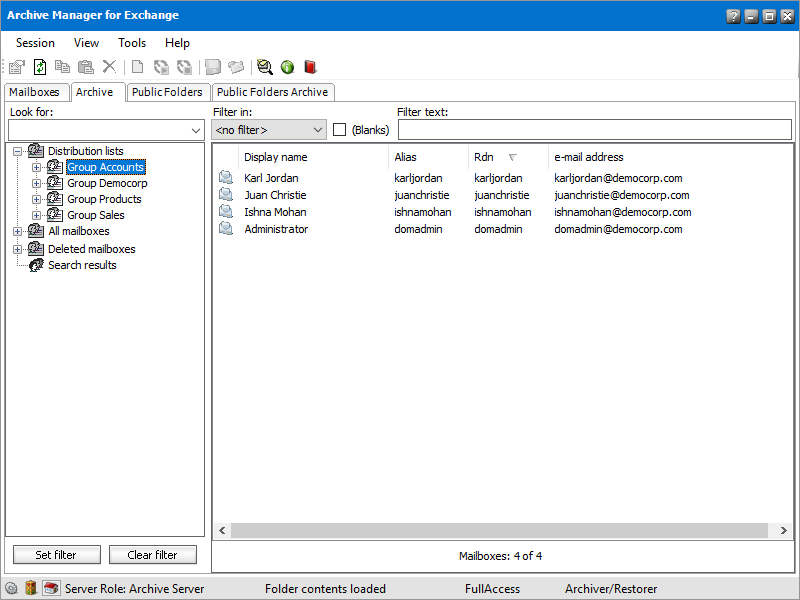The width and height of the screenshot is (800, 600).
Task: Click into the Filter text input field
Action: (x=595, y=130)
